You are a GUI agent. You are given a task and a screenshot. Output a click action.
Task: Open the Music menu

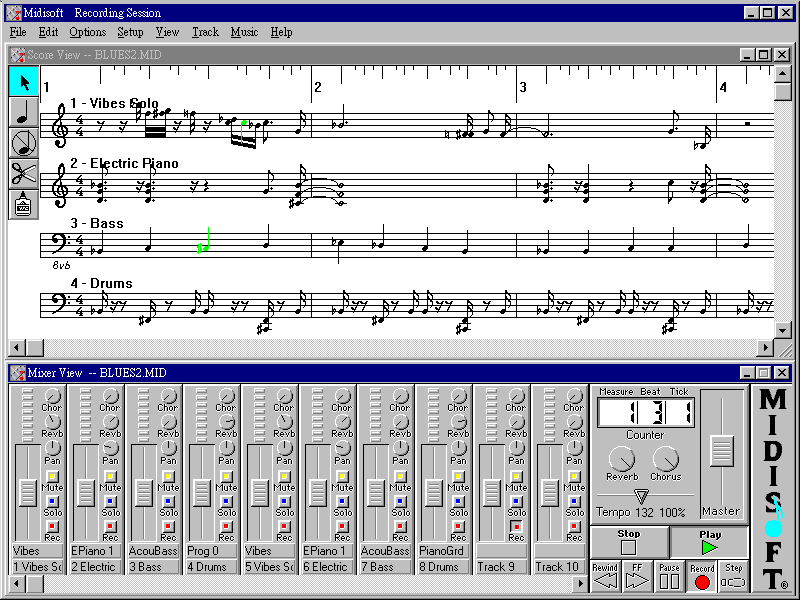(244, 32)
